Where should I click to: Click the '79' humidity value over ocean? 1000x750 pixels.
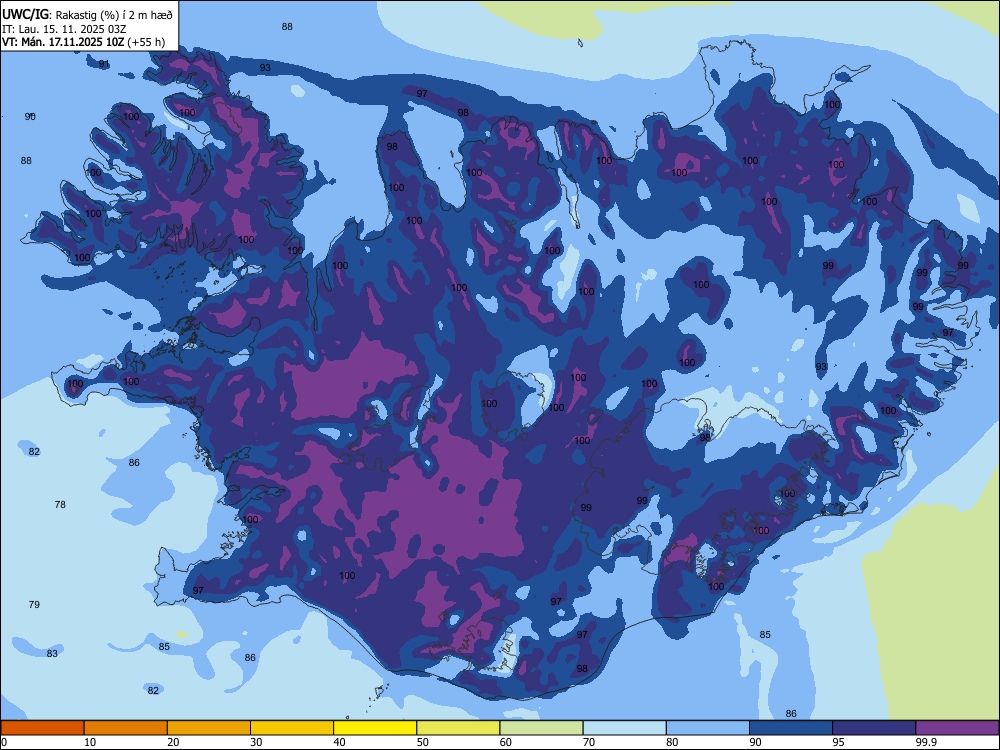34,604
